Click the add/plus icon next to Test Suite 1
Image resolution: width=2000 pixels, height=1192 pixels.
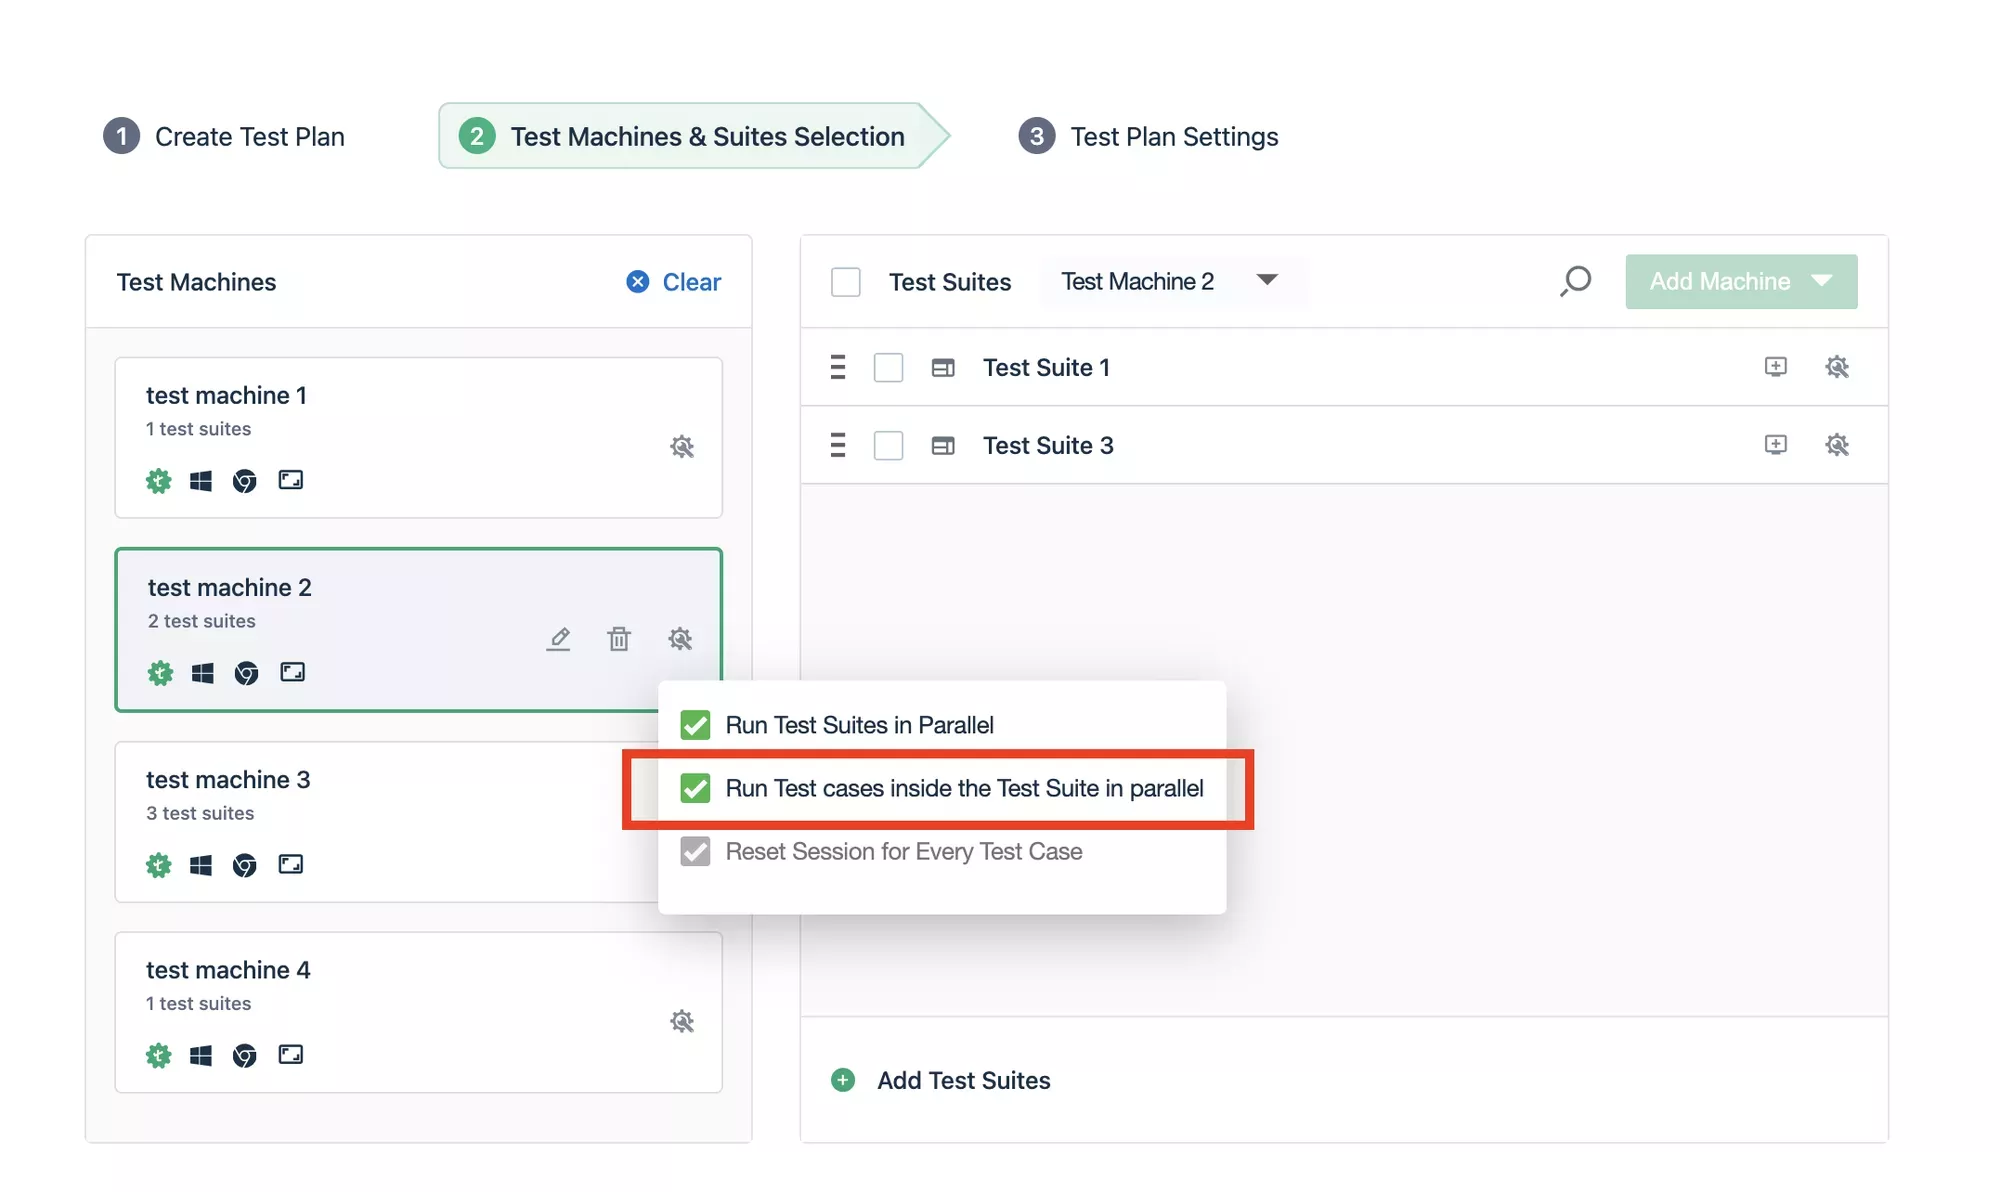(x=1774, y=366)
